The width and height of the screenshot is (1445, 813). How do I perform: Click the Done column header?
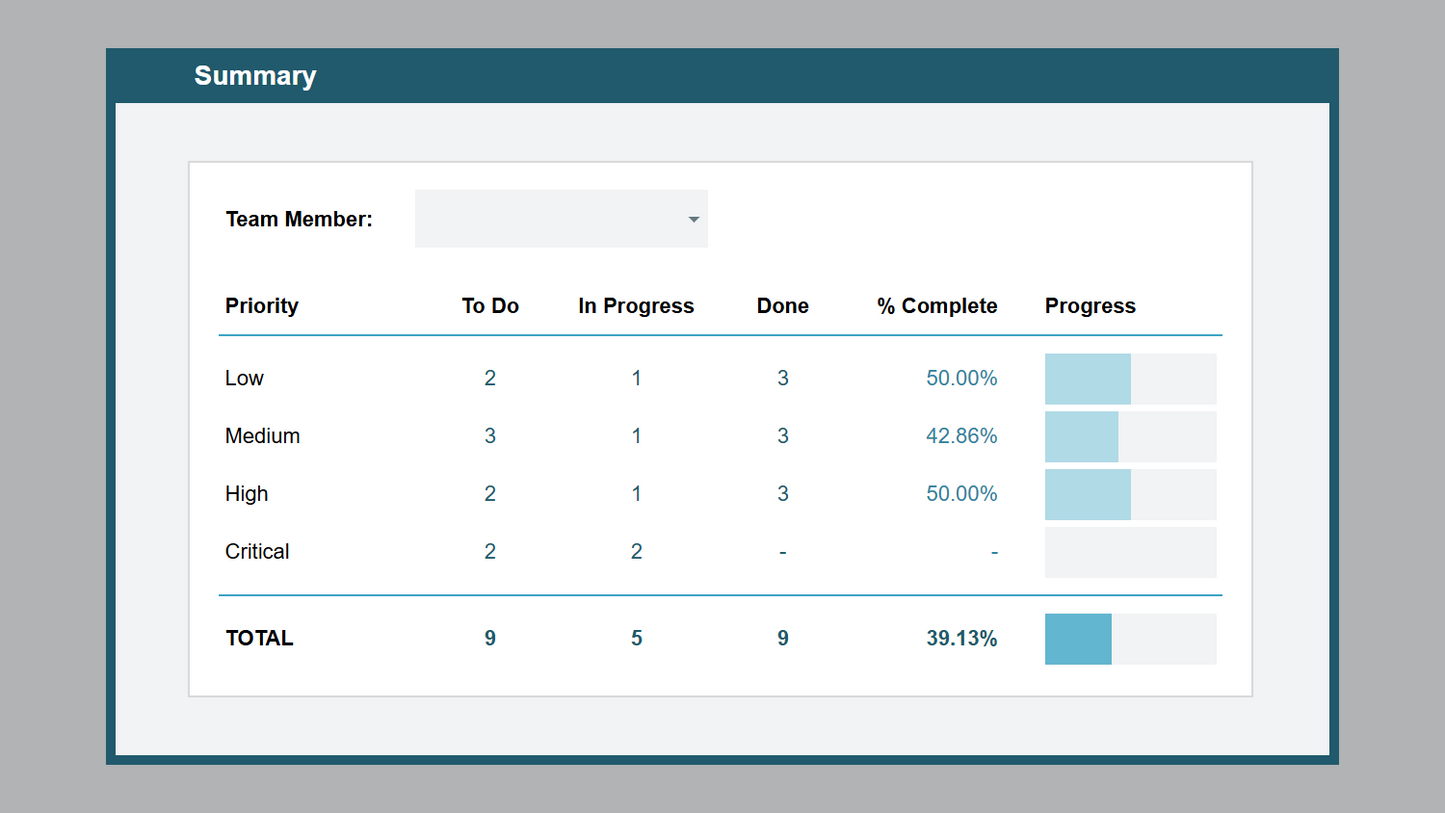[782, 306]
